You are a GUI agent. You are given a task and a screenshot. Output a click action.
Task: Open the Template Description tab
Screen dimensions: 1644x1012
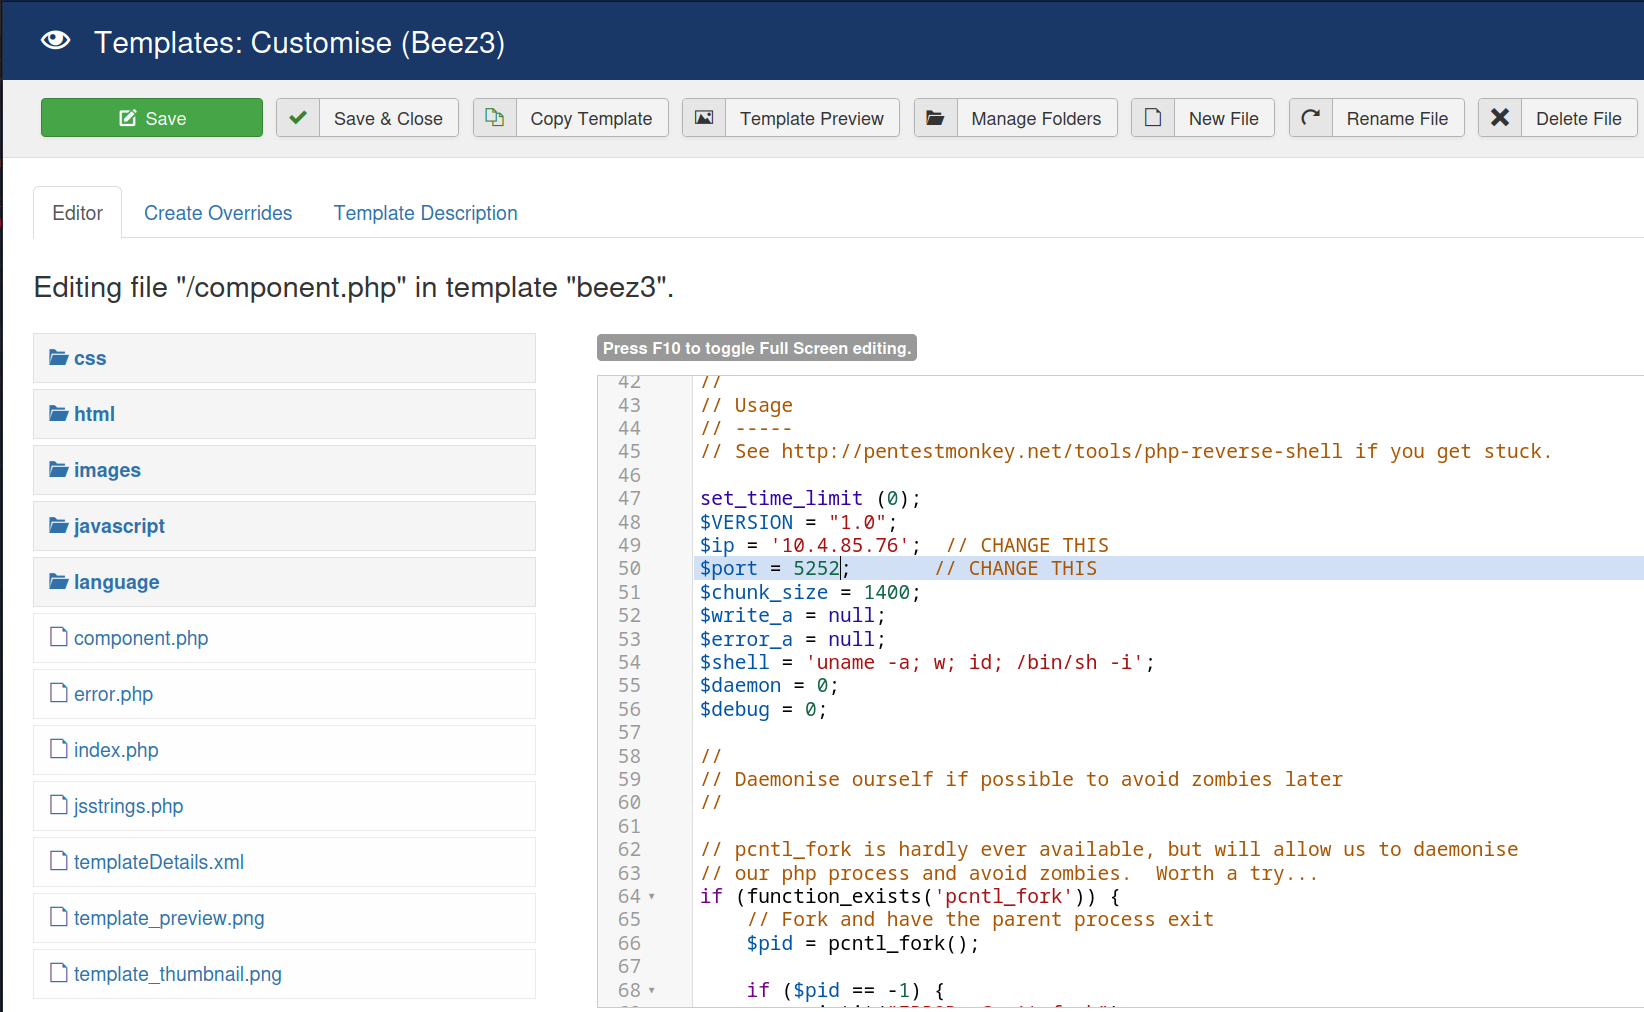[426, 213]
